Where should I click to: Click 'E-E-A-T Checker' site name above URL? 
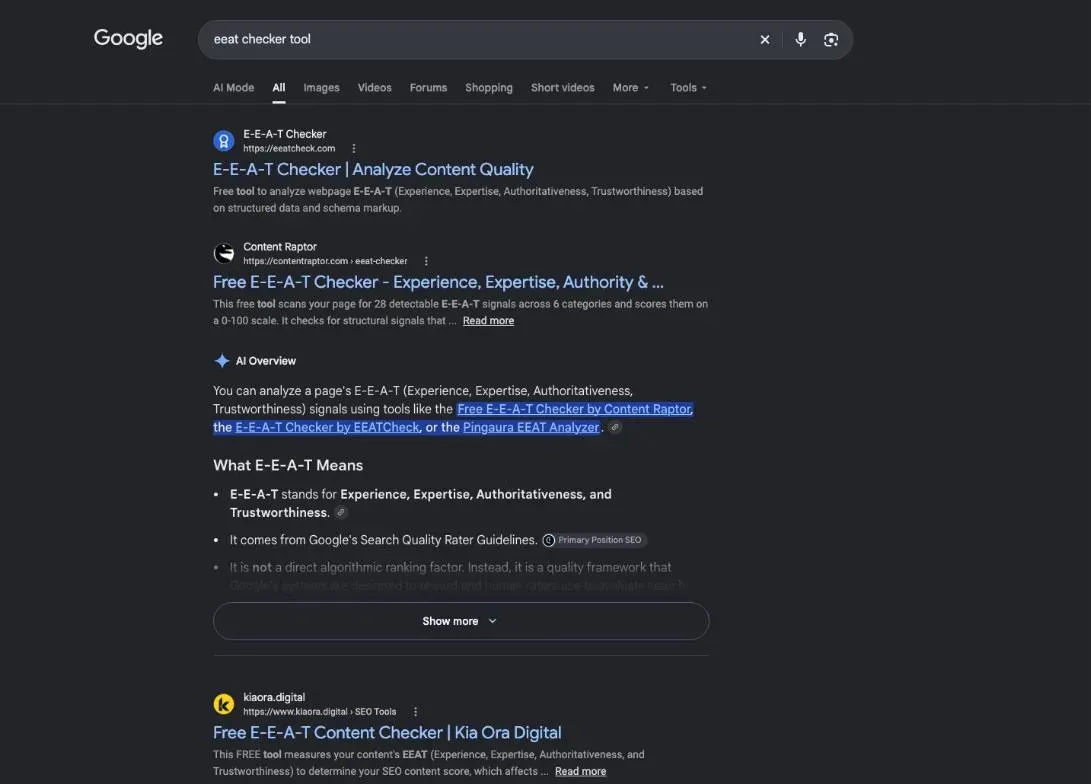click(x=285, y=134)
